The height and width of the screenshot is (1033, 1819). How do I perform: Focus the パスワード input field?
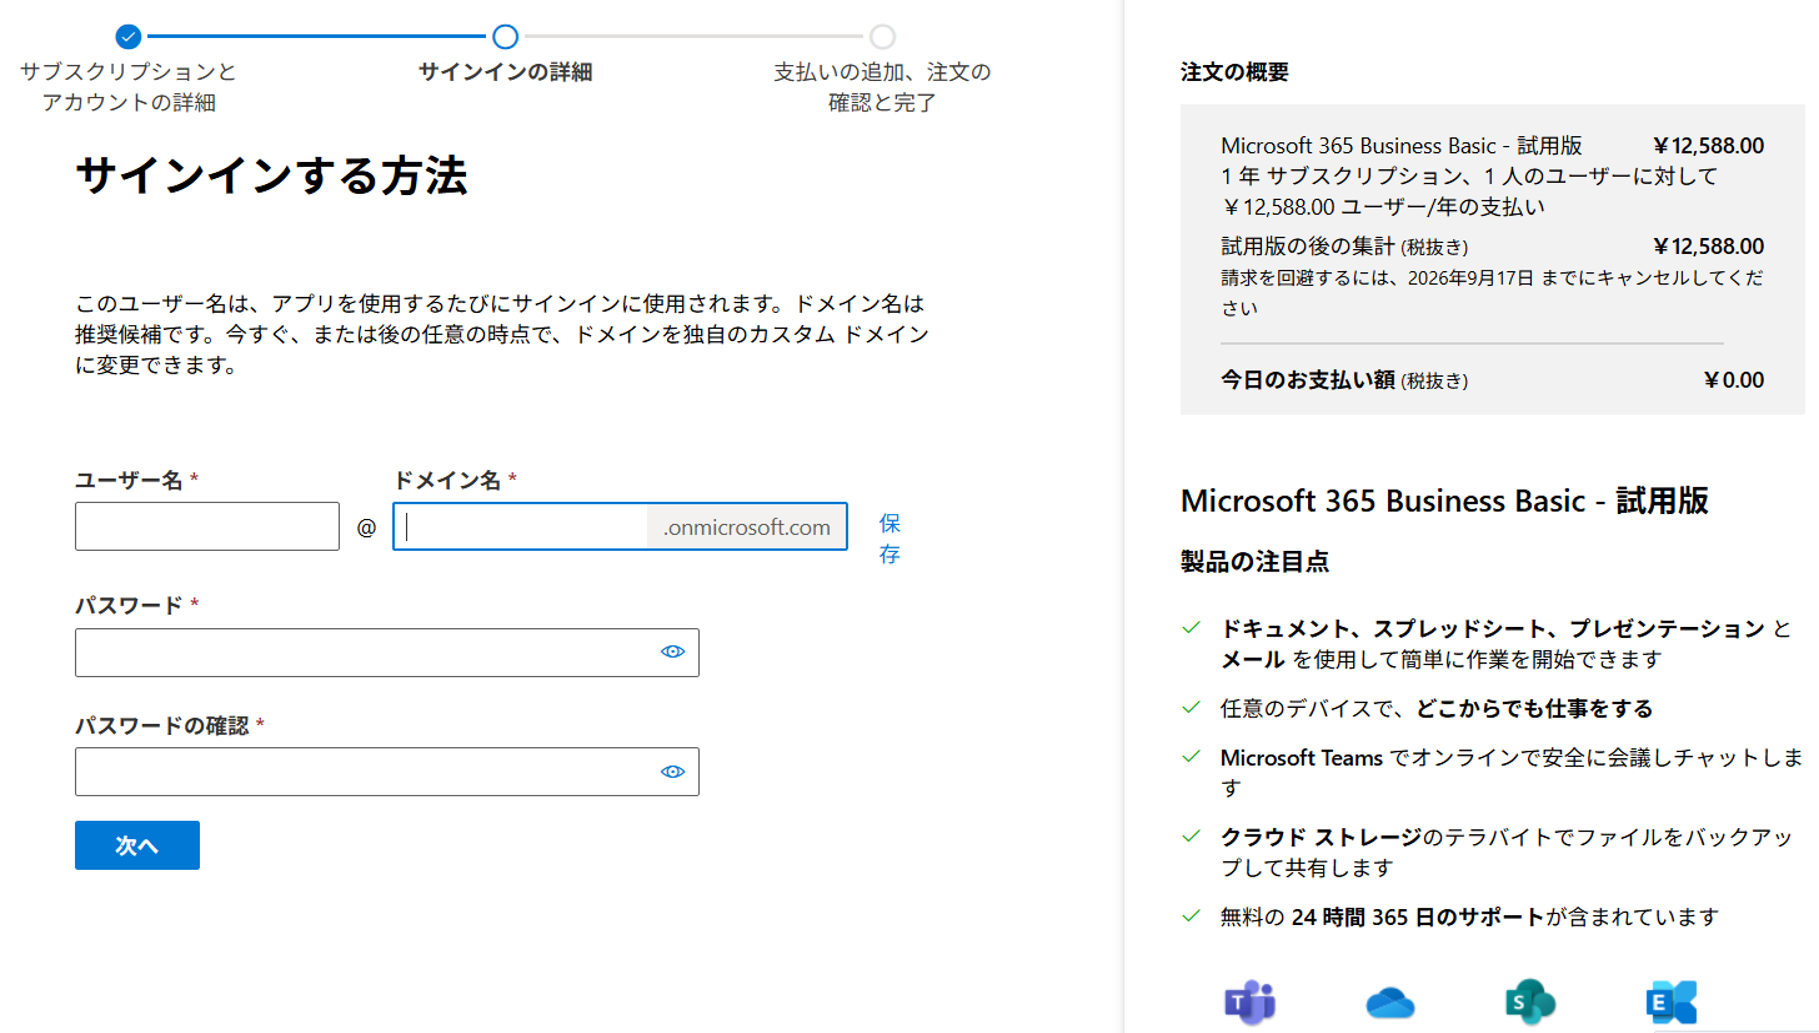[x=387, y=652]
